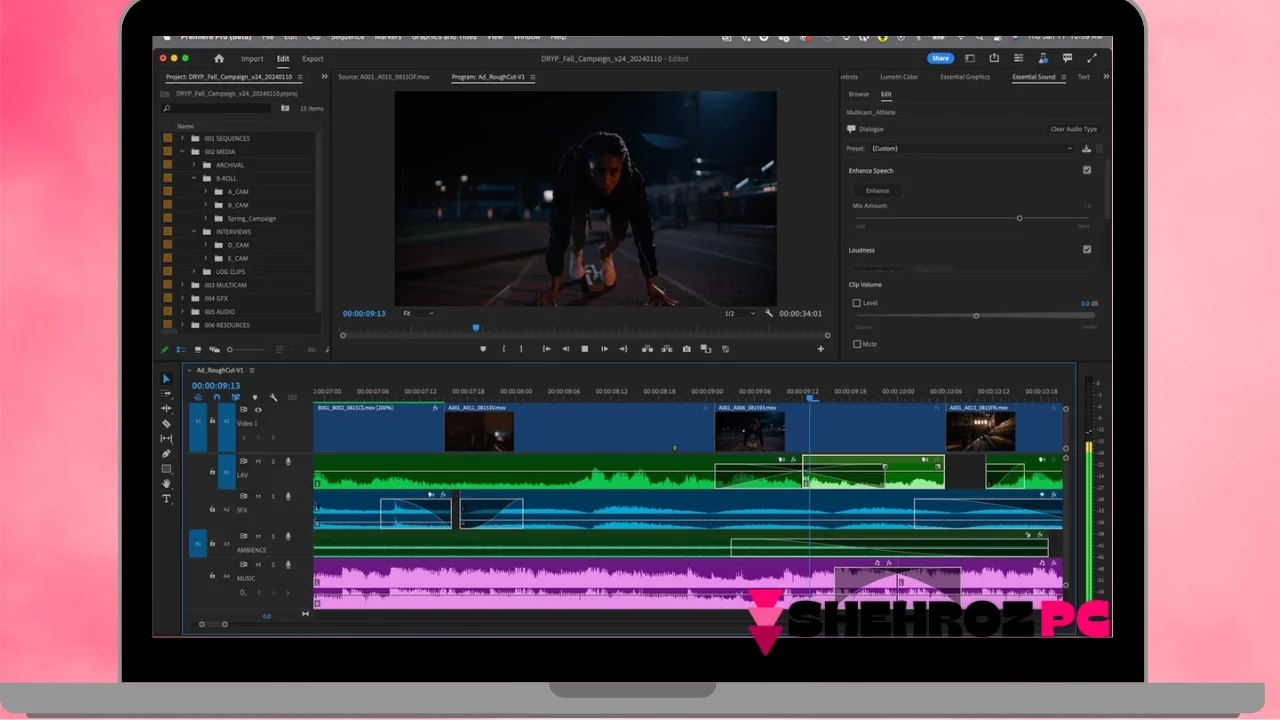The image size is (1280, 720).
Task: Toggle timeline Snap magnet icon
Action: point(216,397)
